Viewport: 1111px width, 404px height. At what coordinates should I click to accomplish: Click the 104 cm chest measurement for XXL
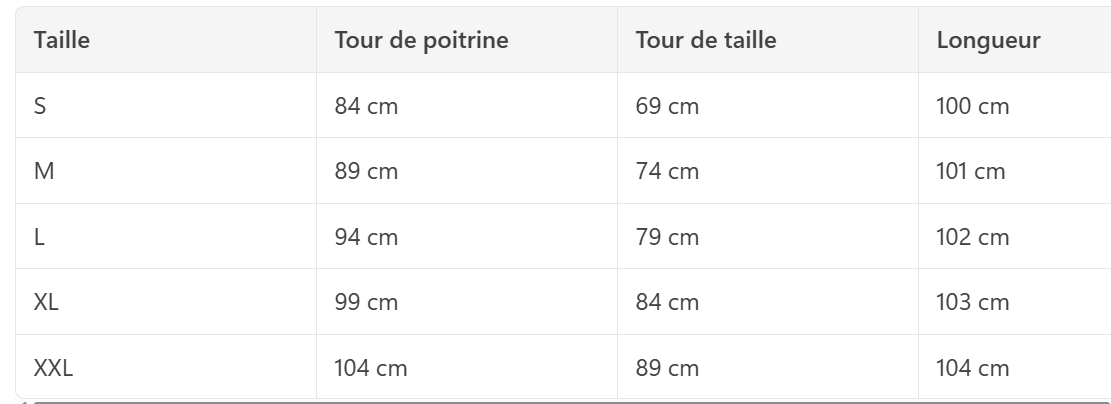467,367
